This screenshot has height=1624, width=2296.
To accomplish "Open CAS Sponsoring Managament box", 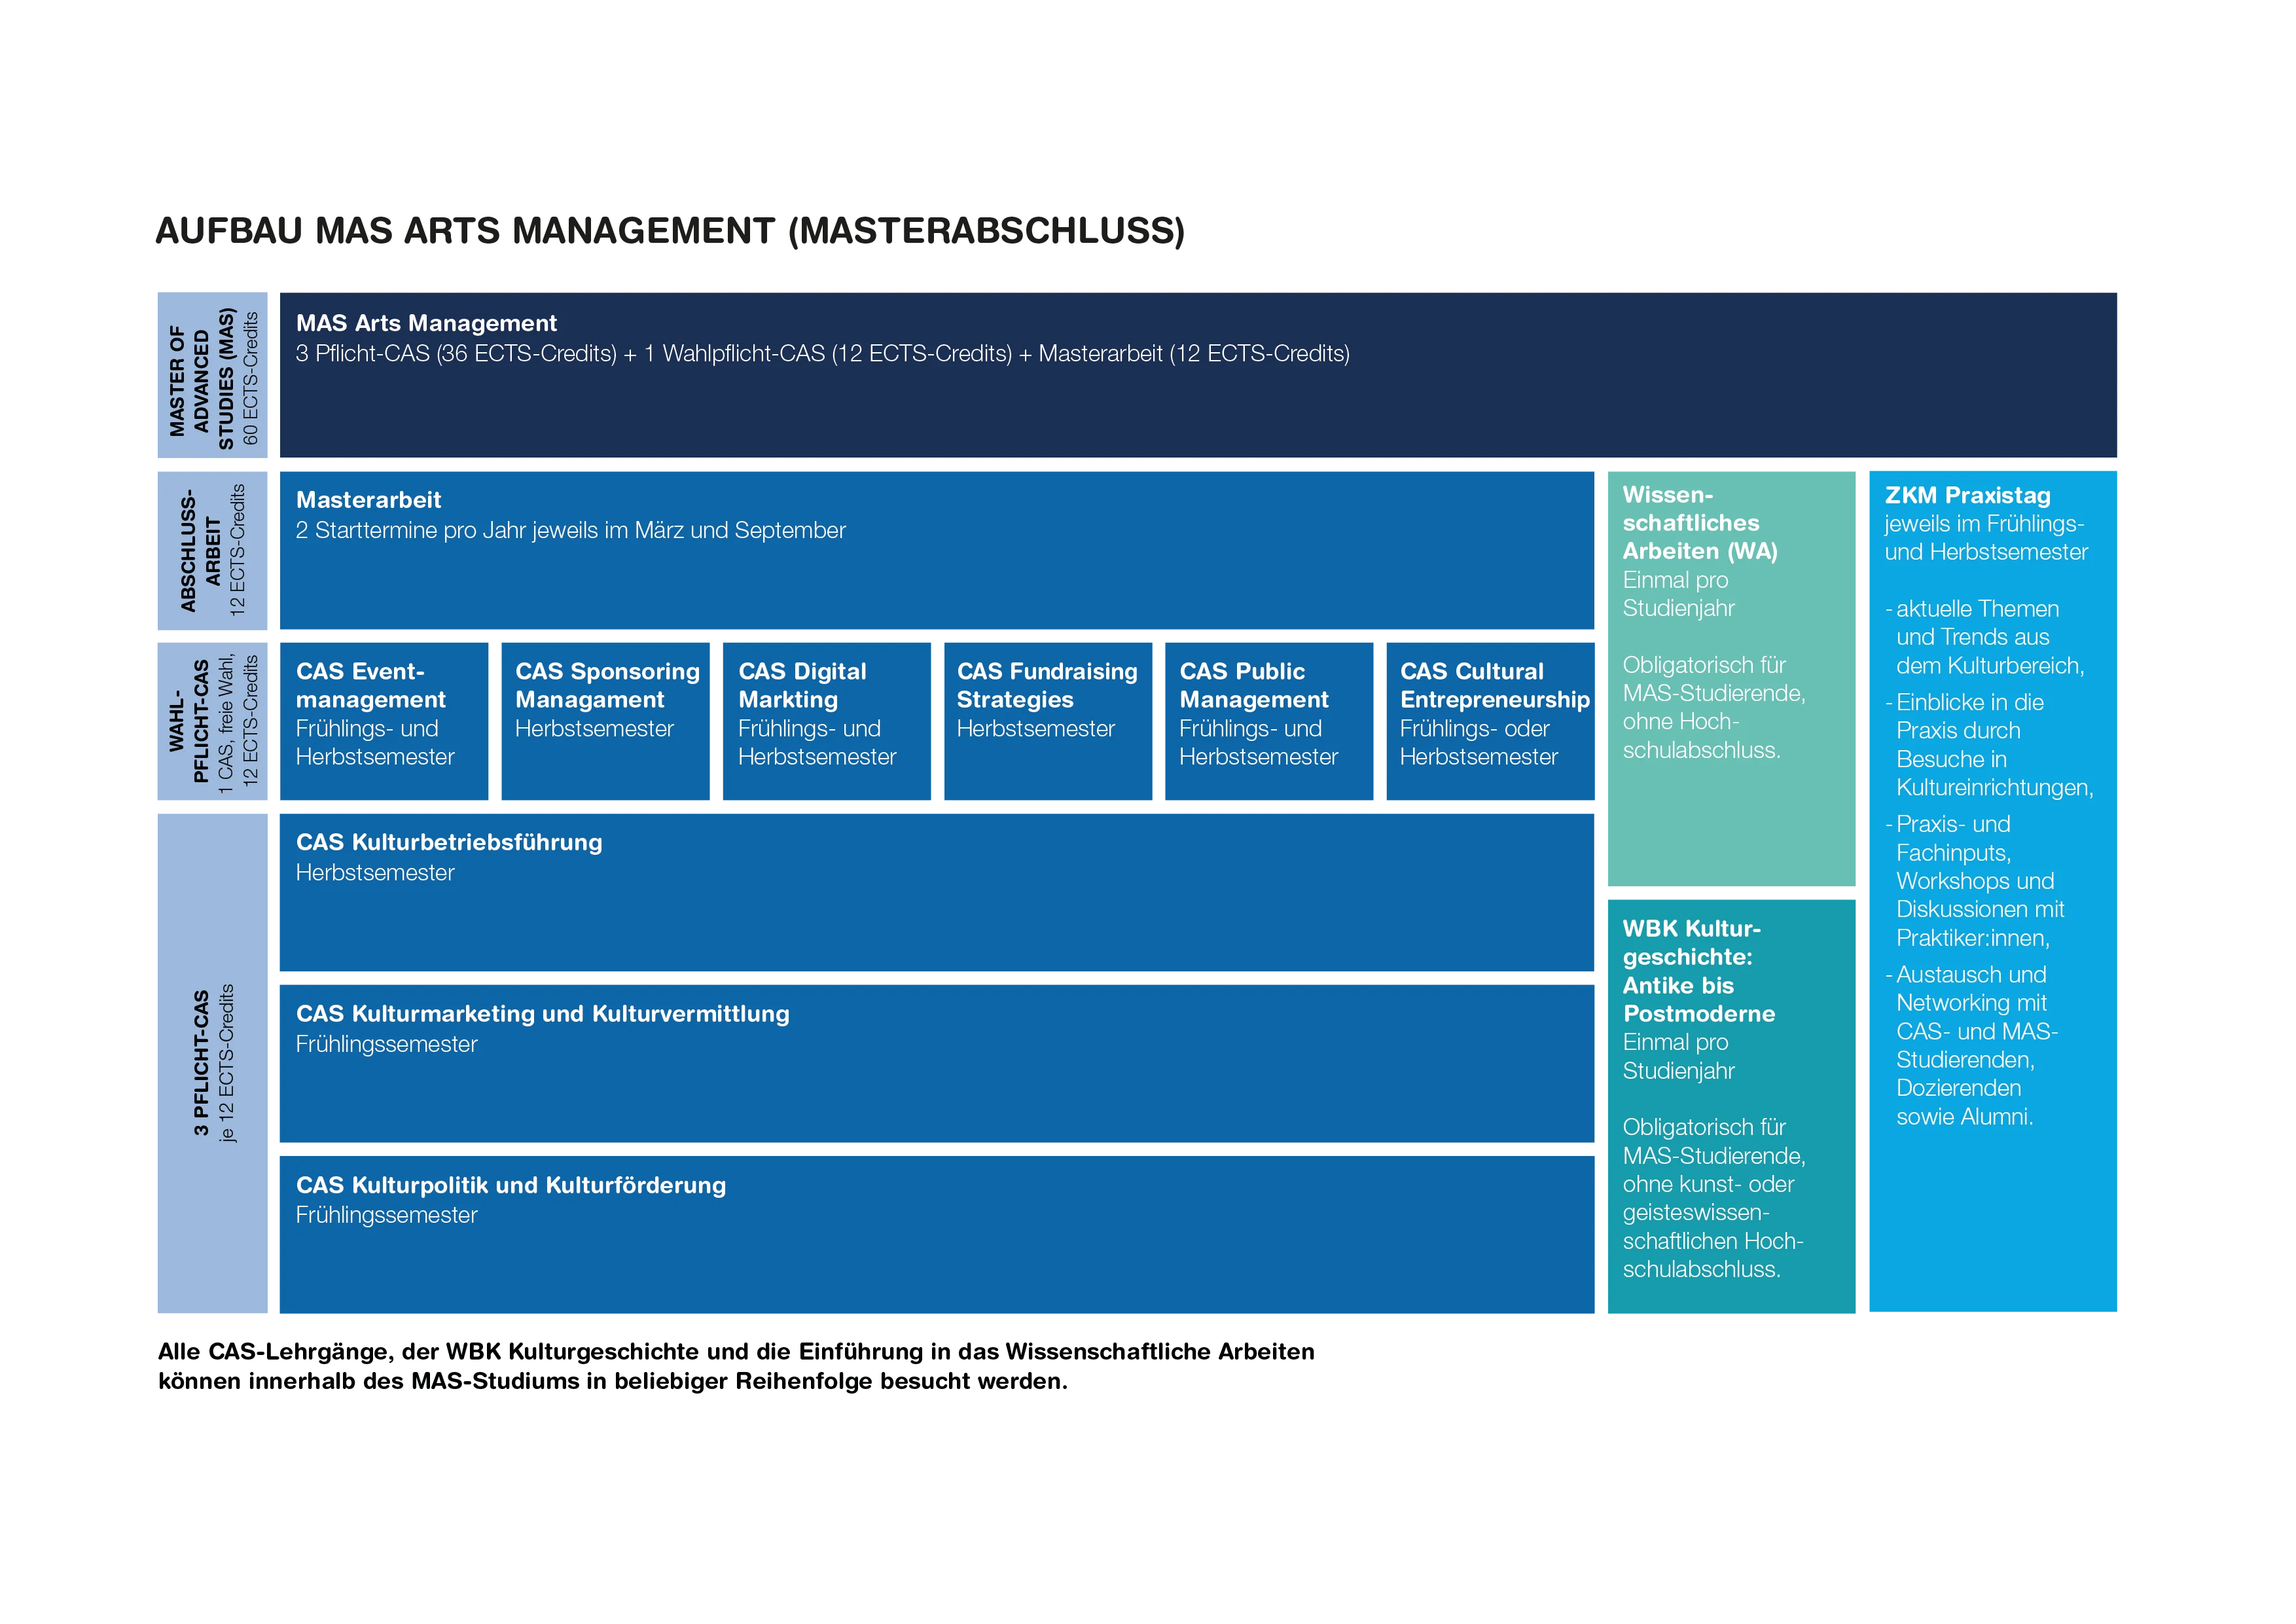I will tap(605, 720).
